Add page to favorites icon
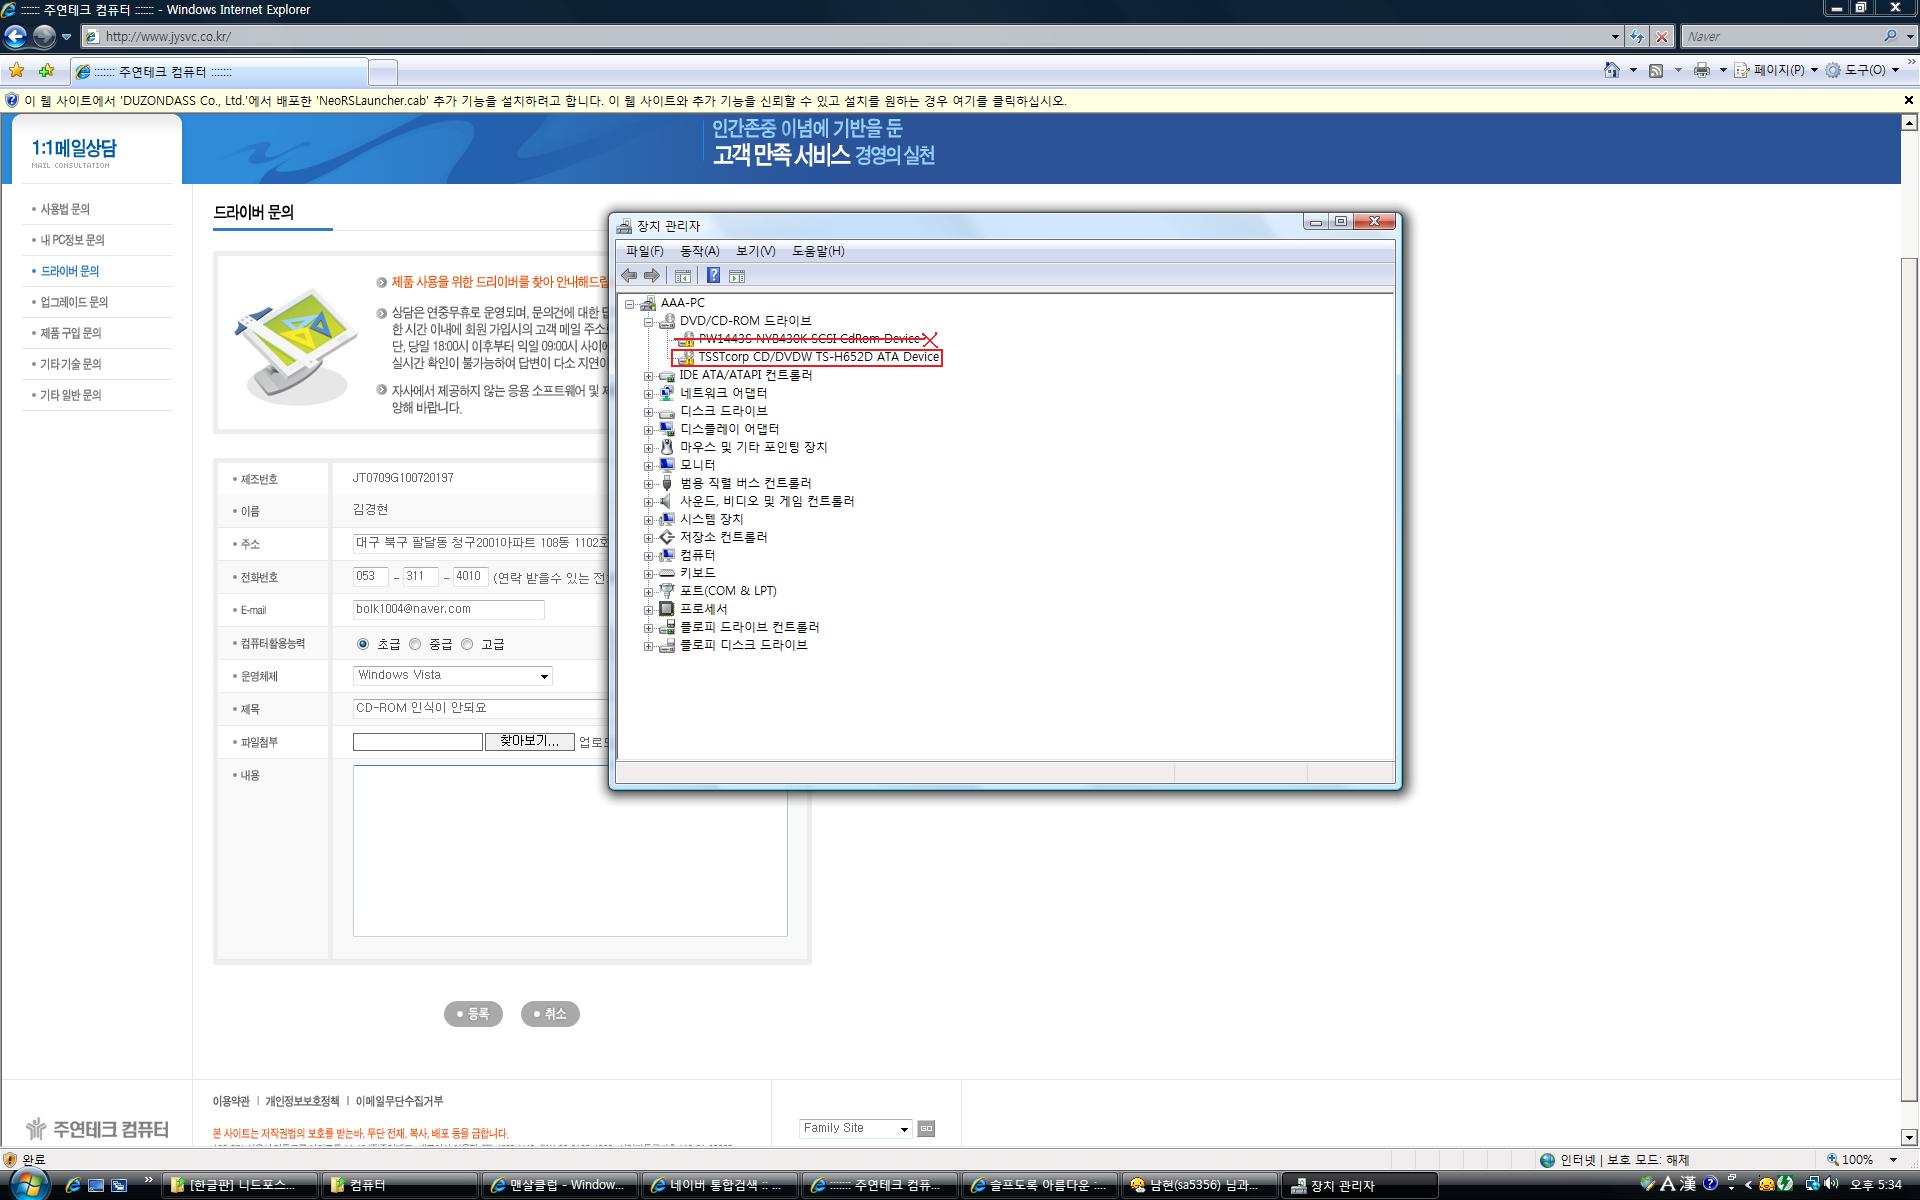 (46, 71)
